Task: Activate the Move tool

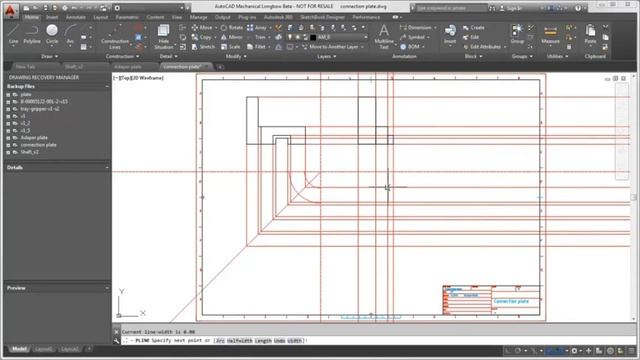Action: point(202,27)
